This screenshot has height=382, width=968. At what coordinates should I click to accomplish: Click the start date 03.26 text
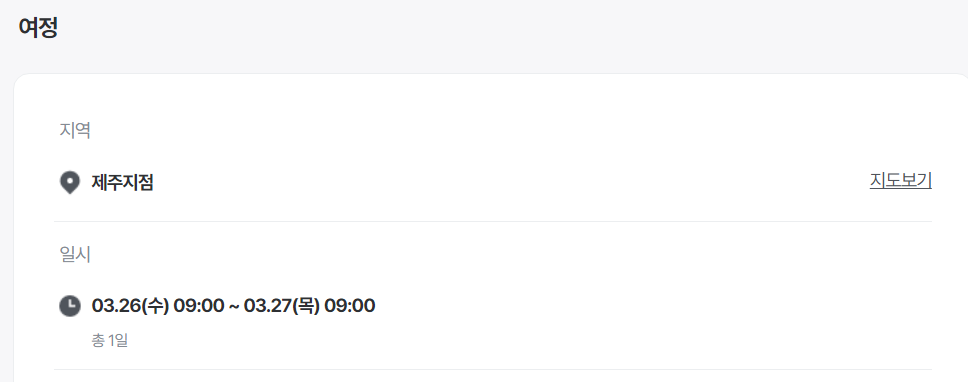tap(117, 305)
